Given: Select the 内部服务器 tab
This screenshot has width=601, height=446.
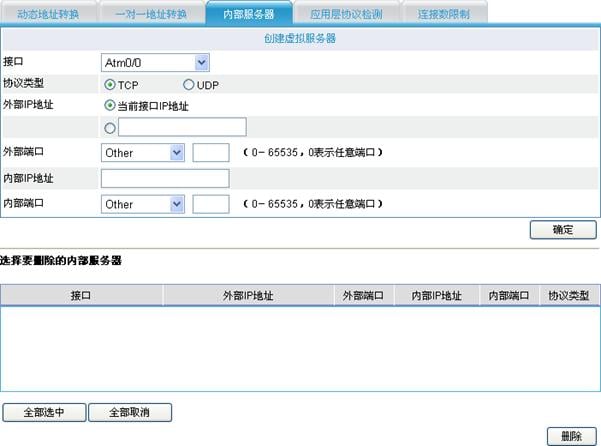Looking at the screenshot, I should click(x=248, y=13).
